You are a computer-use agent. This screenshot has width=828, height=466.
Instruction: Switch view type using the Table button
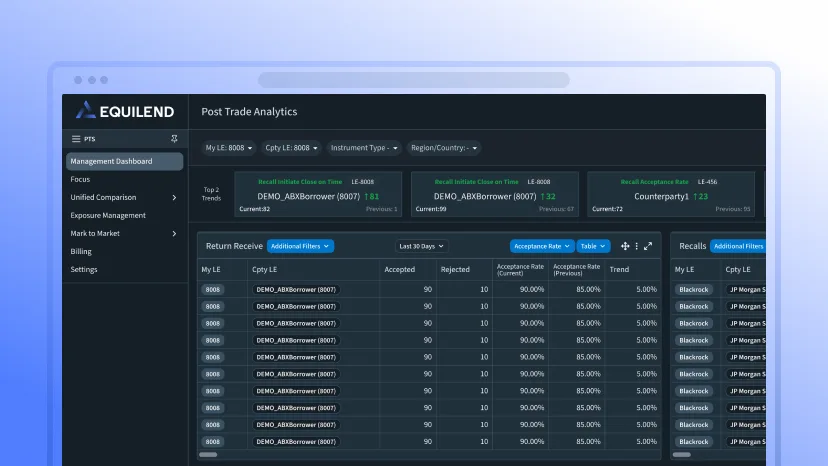pyautogui.click(x=593, y=246)
